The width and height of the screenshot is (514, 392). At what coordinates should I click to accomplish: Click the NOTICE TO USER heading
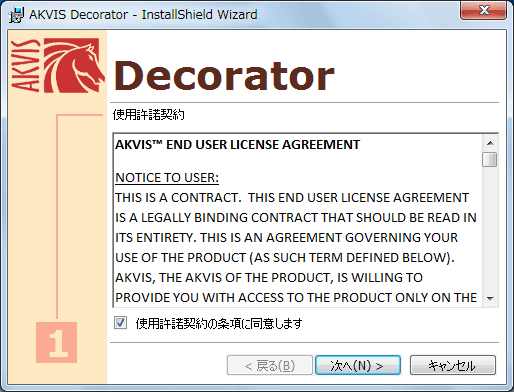pyautogui.click(x=167, y=178)
